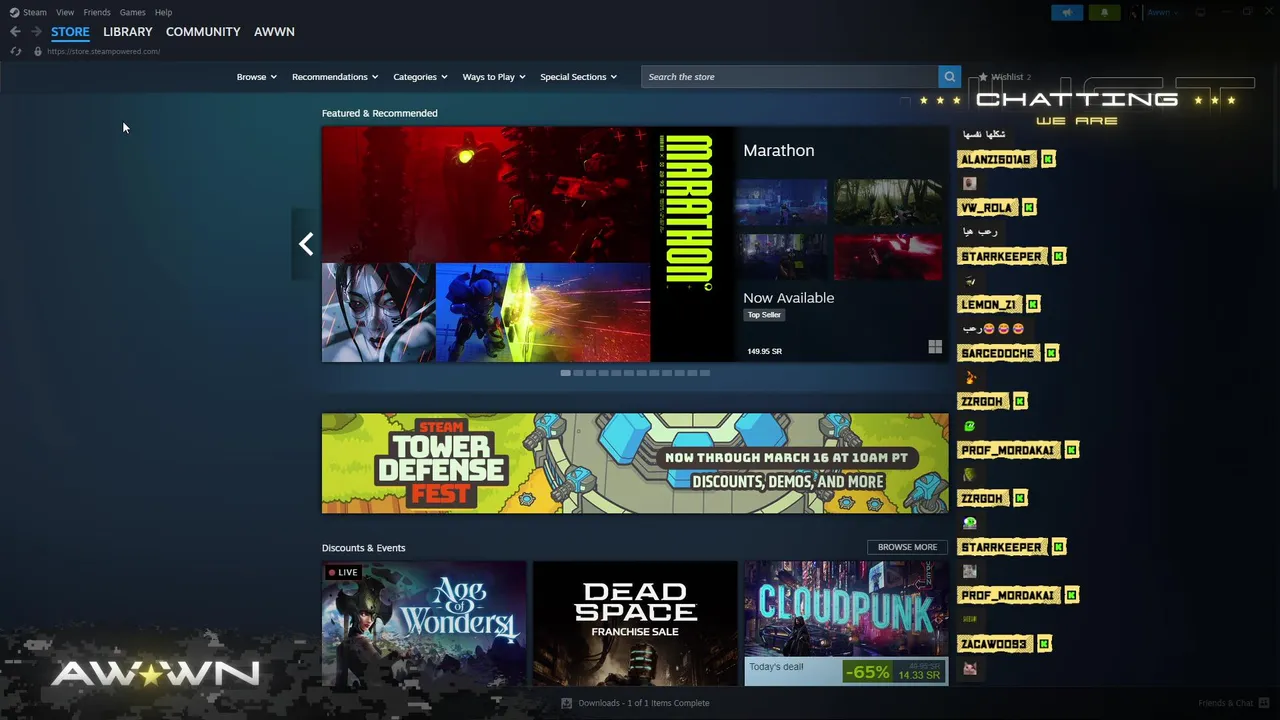Open the notifications bell
Viewport: 1280px width, 720px height.
[x=1104, y=13]
